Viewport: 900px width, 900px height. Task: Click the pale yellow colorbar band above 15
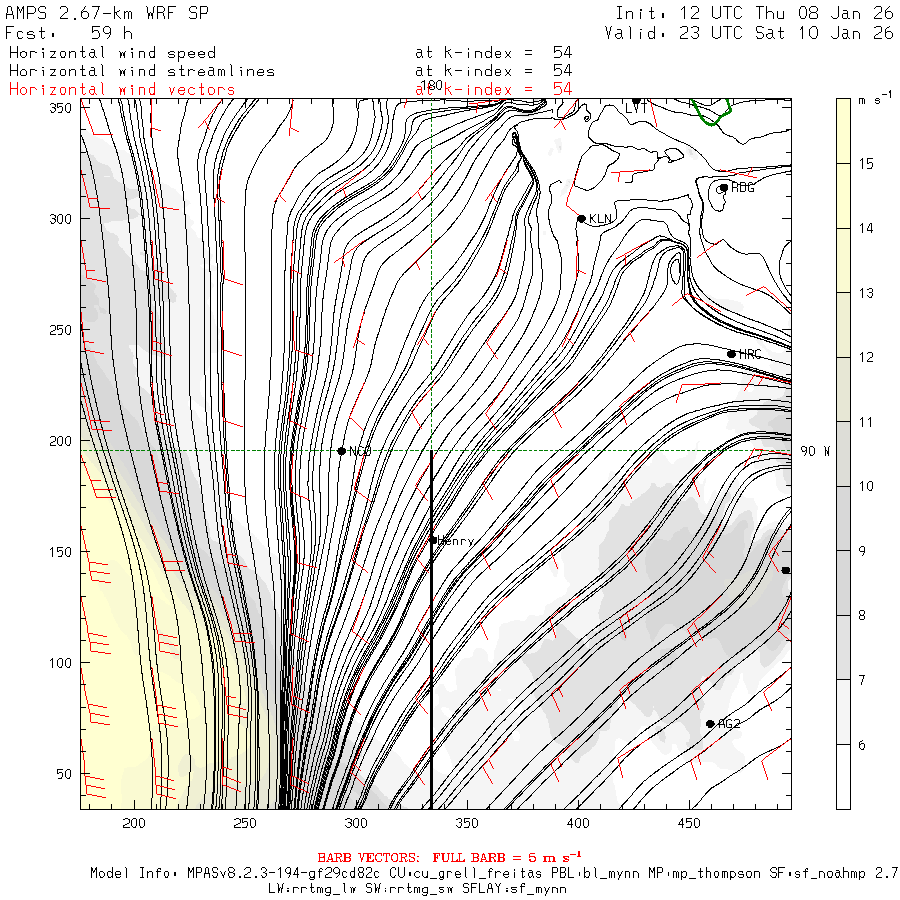[x=843, y=131]
